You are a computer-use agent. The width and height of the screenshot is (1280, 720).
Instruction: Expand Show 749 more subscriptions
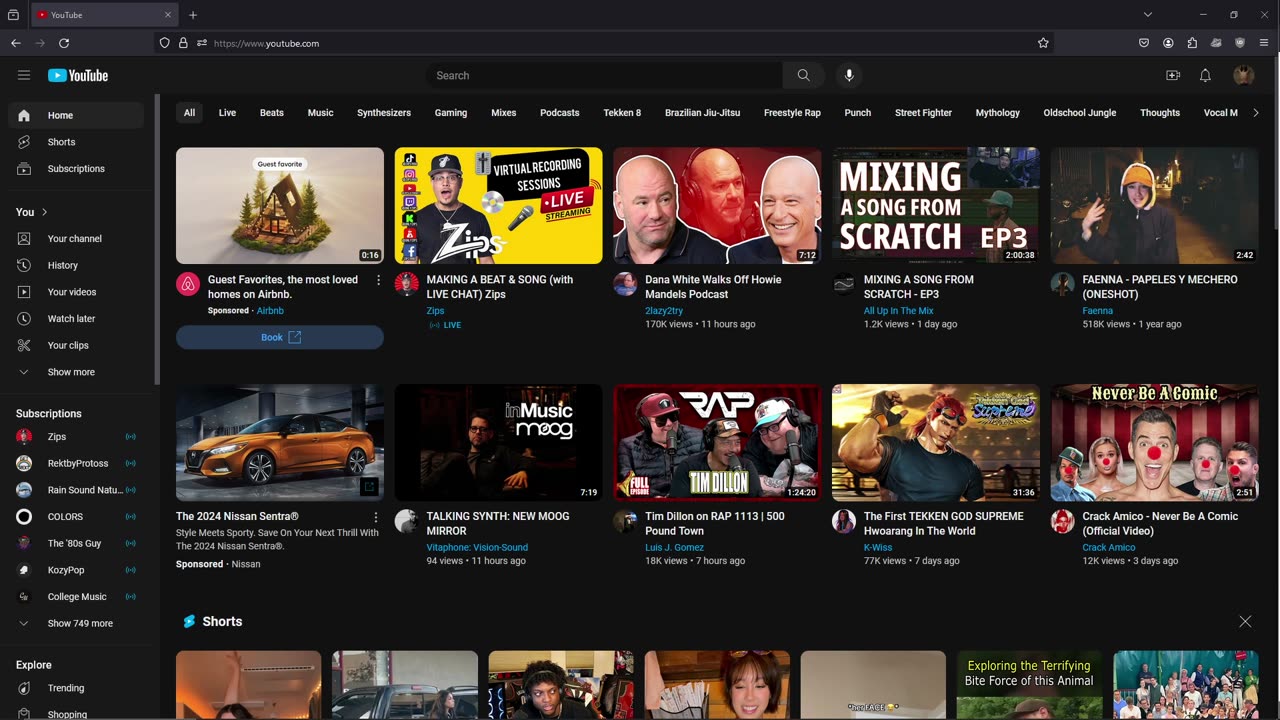coord(76,623)
